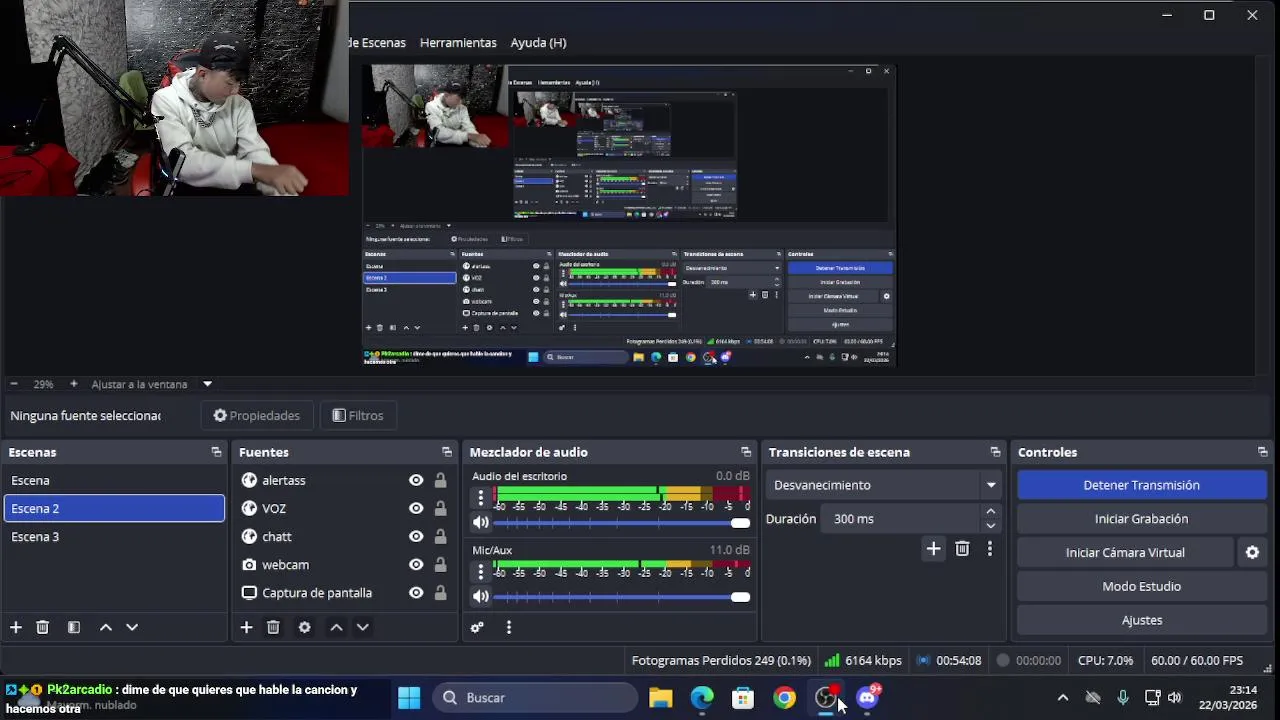Click the Buscar taskbar search box
The image size is (1280, 720).
536,698
